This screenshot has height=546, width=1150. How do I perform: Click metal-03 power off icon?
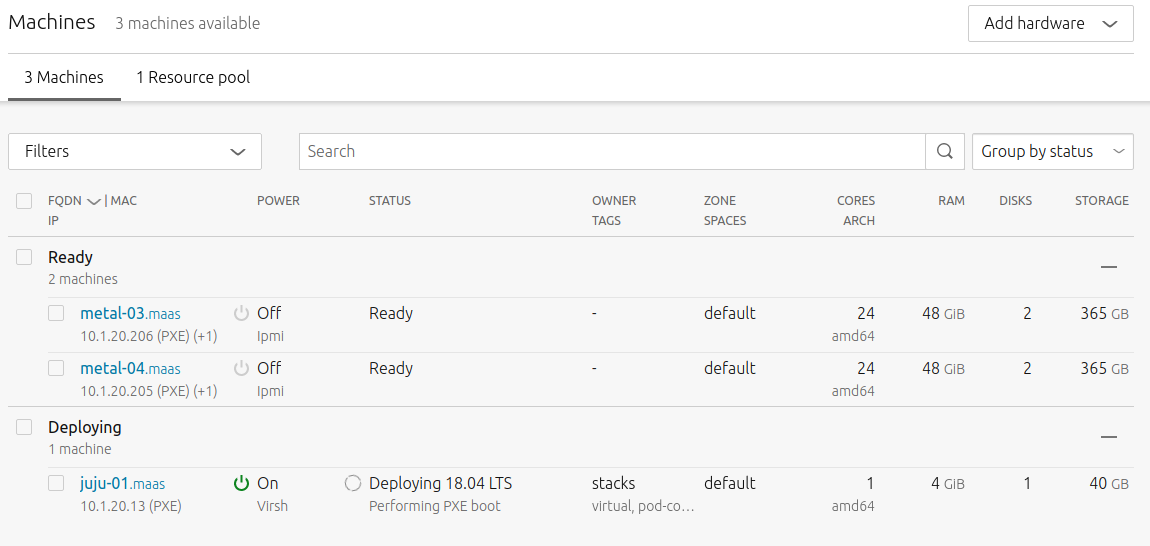tap(241, 314)
